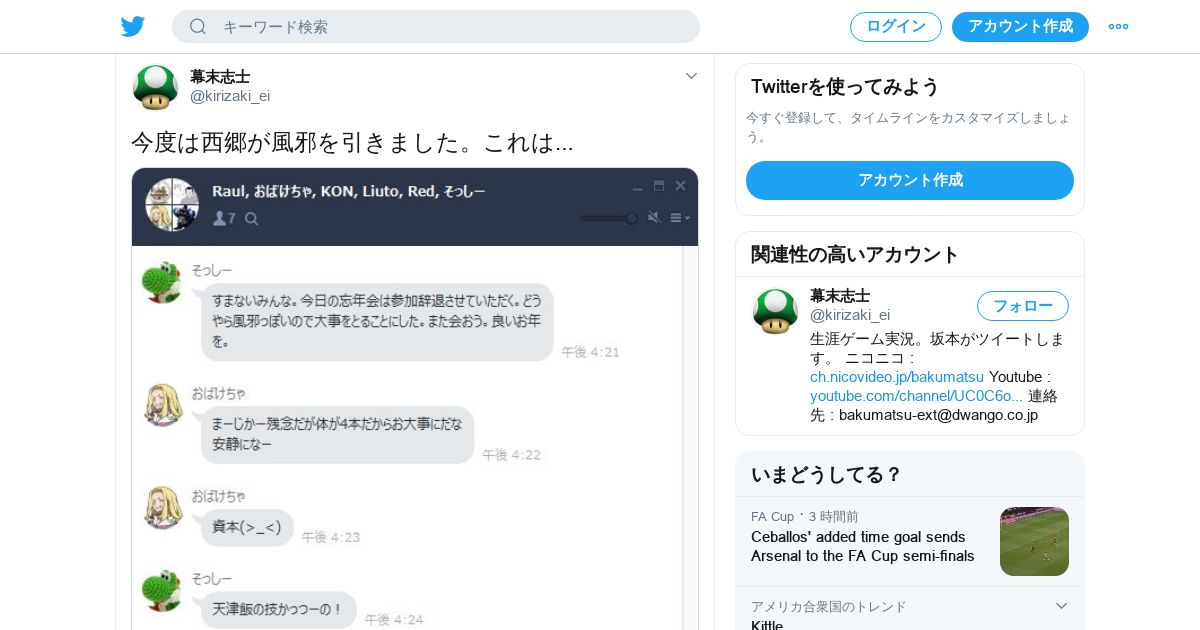Focus the キーワード検索 search field
Screen dimensions: 1200x630
[436, 26]
